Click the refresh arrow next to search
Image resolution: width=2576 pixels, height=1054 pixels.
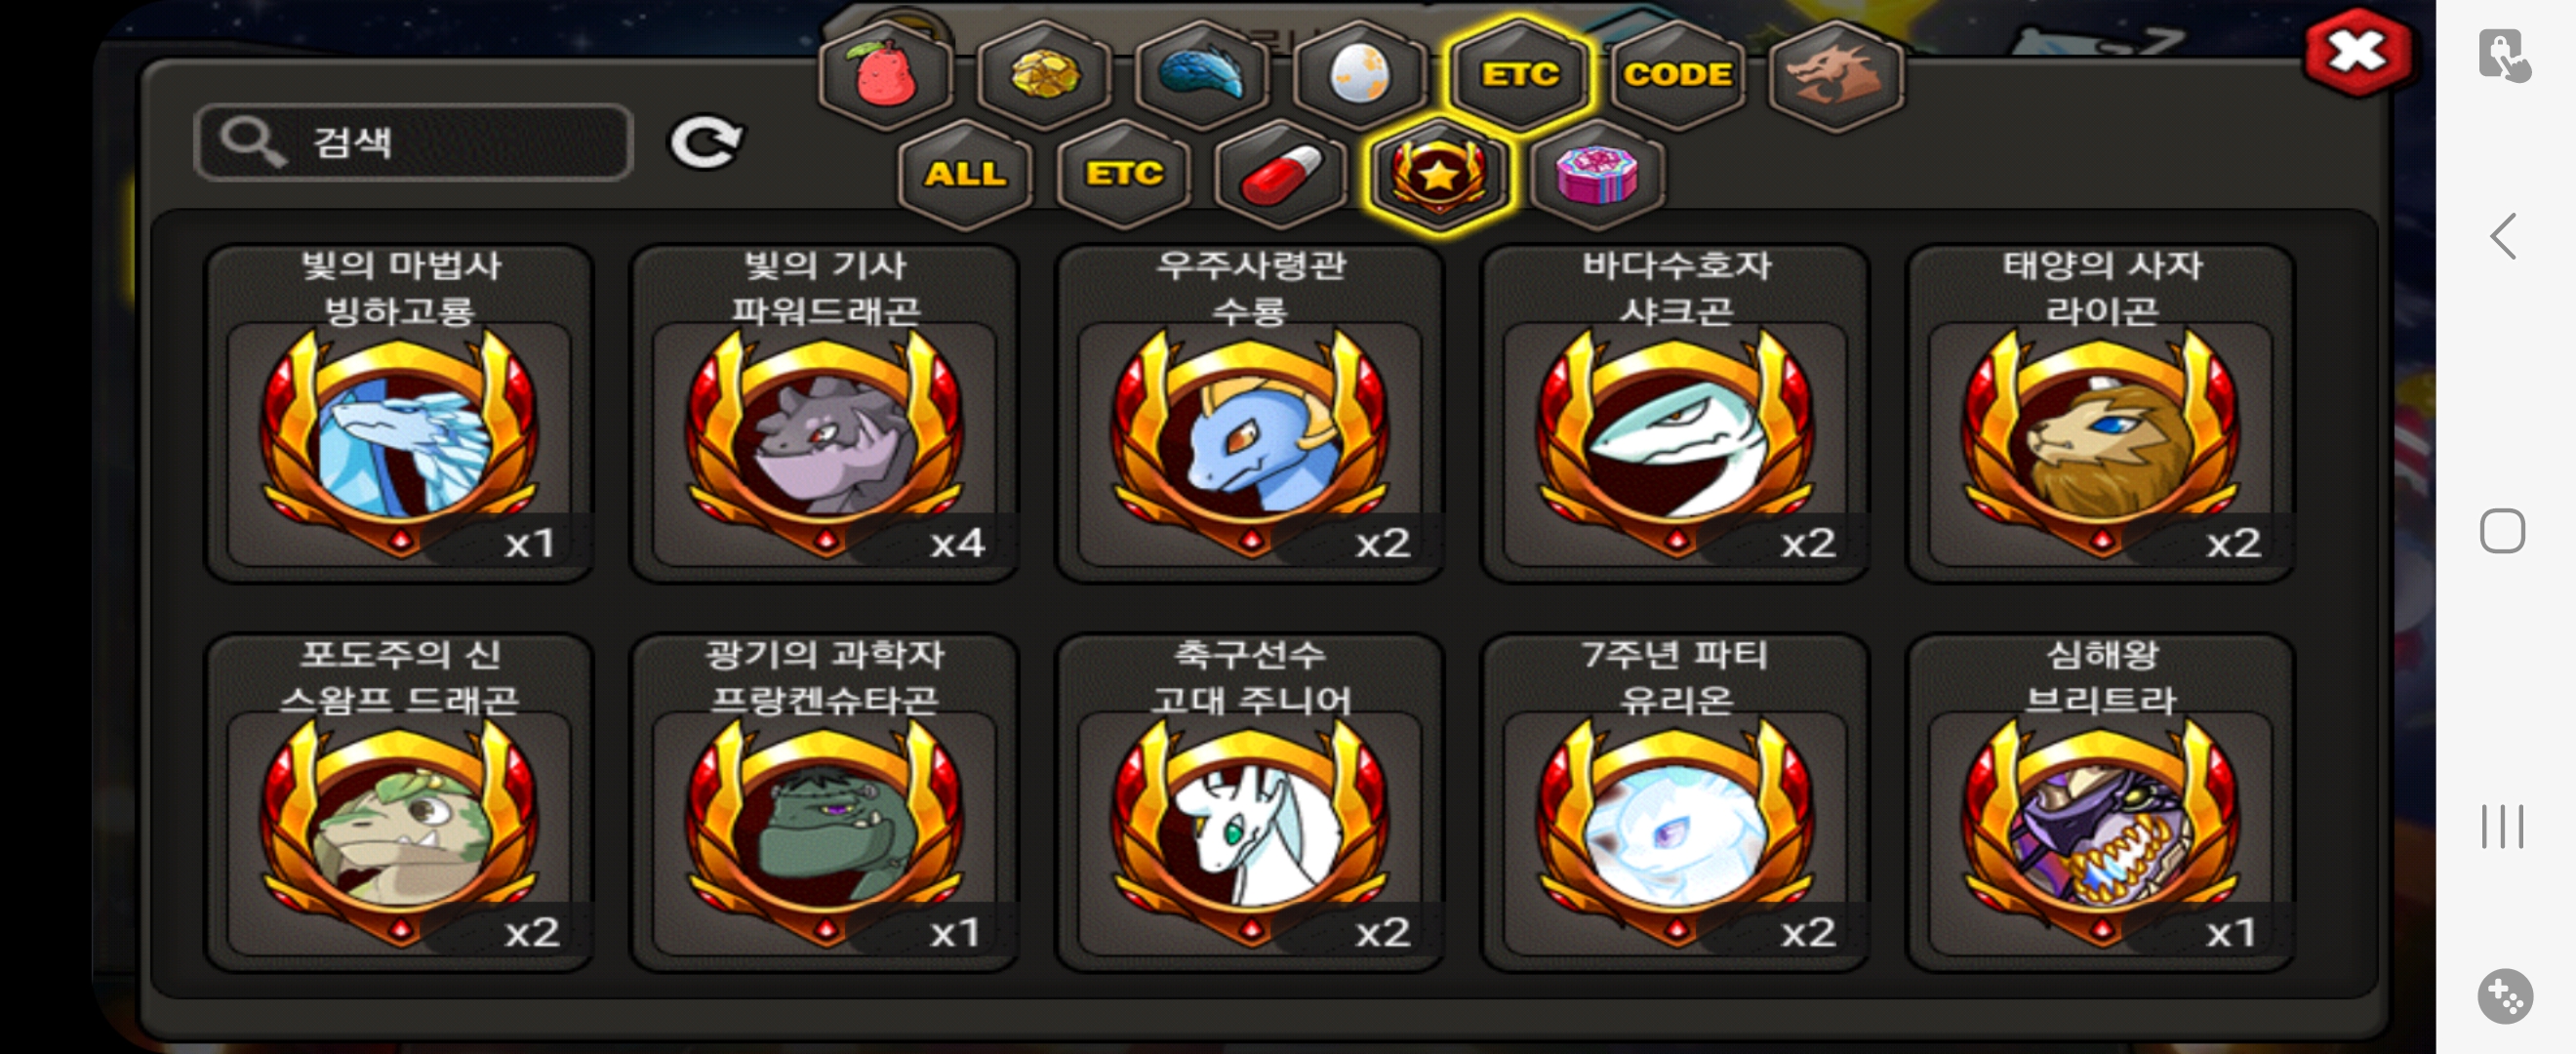point(706,143)
